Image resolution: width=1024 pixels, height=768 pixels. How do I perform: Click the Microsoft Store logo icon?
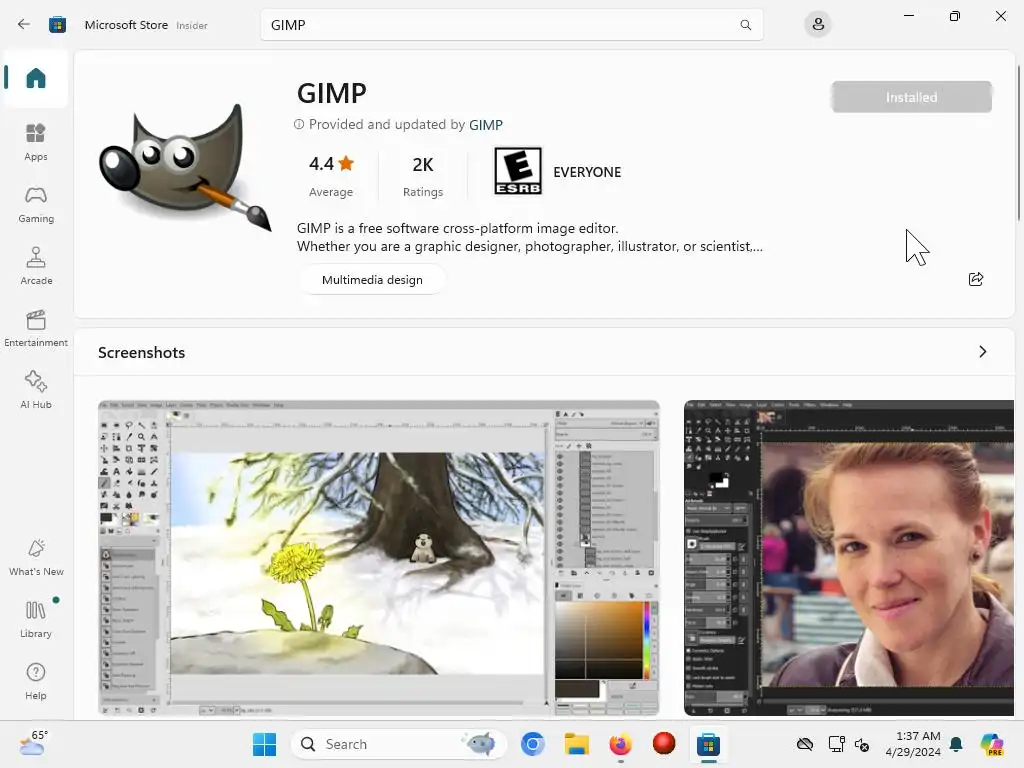[x=57, y=25]
